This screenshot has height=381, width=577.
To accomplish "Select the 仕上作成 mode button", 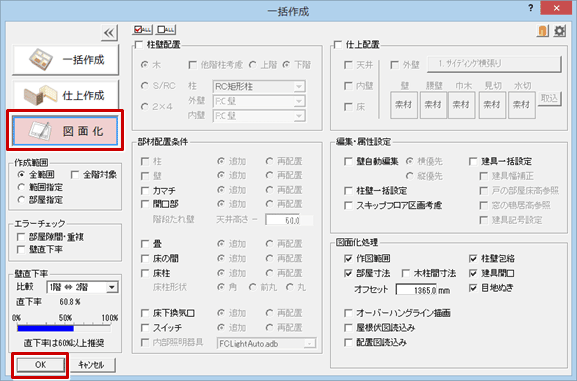I will (x=66, y=95).
